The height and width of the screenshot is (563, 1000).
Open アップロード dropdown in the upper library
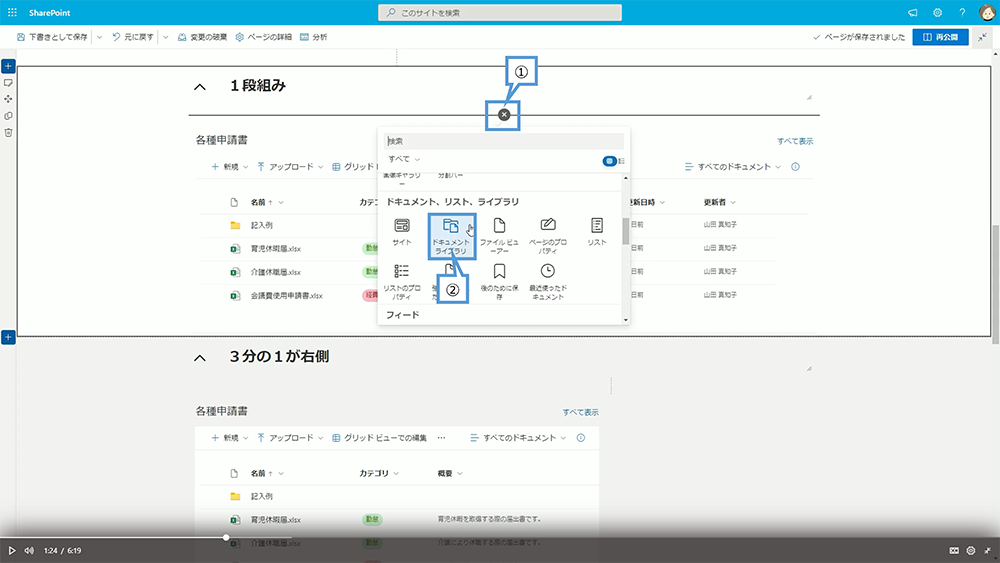290,166
